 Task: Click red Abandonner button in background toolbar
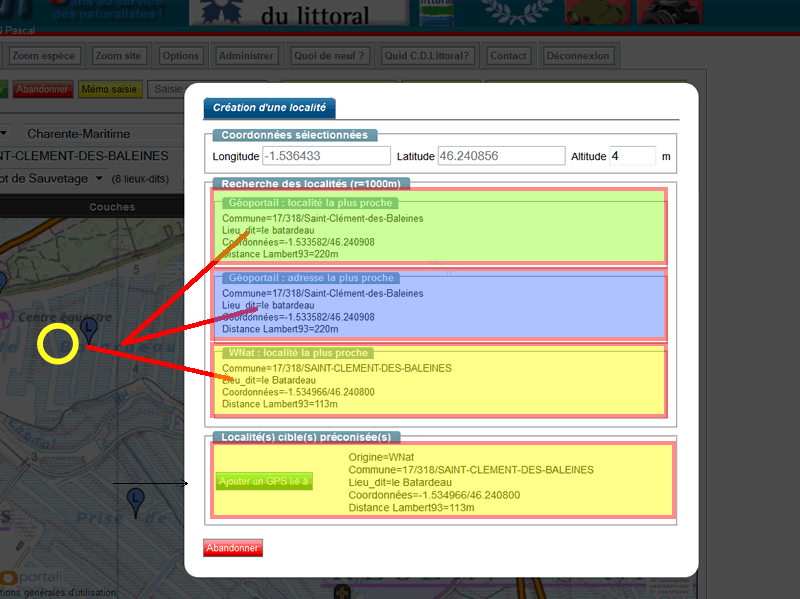click(43, 89)
